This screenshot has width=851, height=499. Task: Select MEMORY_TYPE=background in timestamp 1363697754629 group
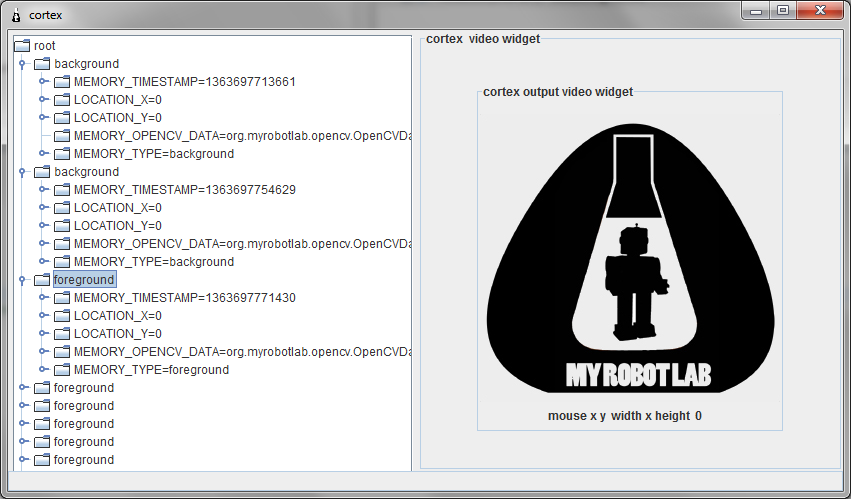(x=154, y=262)
